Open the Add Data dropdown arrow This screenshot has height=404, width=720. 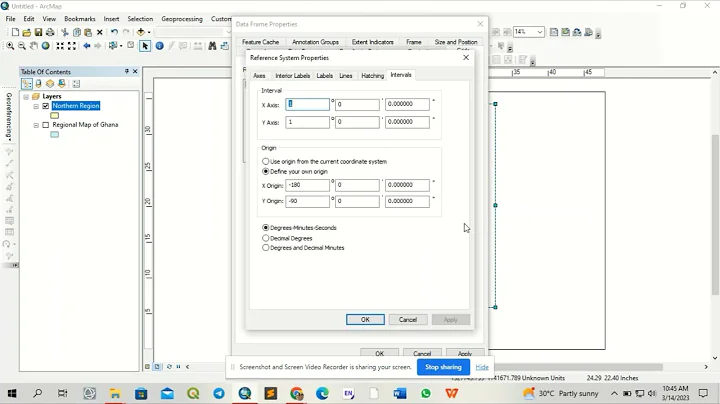(x=149, y=32)
